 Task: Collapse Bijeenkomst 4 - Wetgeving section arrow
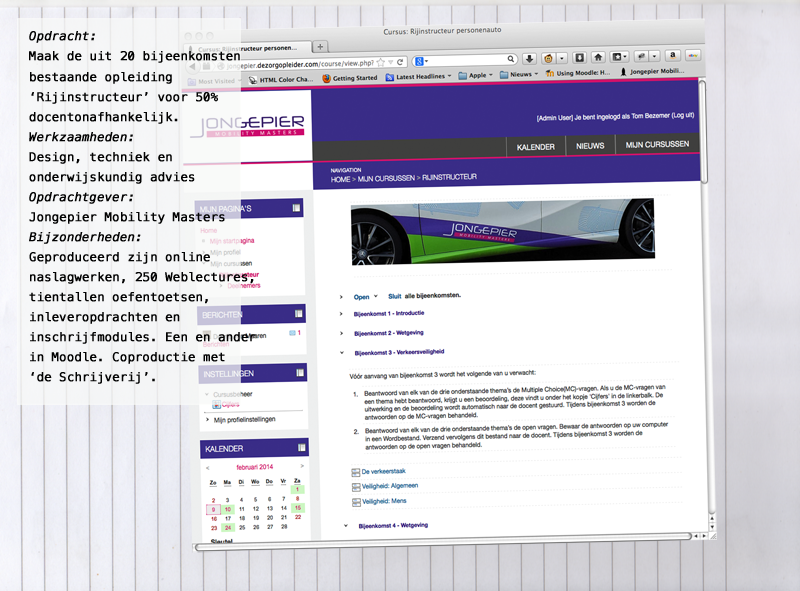pos(345,526)
